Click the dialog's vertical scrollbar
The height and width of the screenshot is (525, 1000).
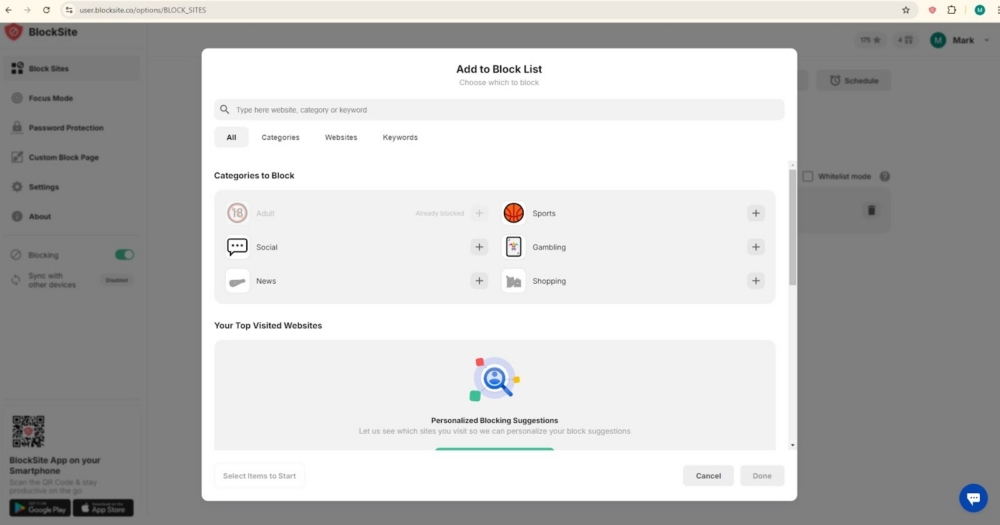click(x=793, y=230)
